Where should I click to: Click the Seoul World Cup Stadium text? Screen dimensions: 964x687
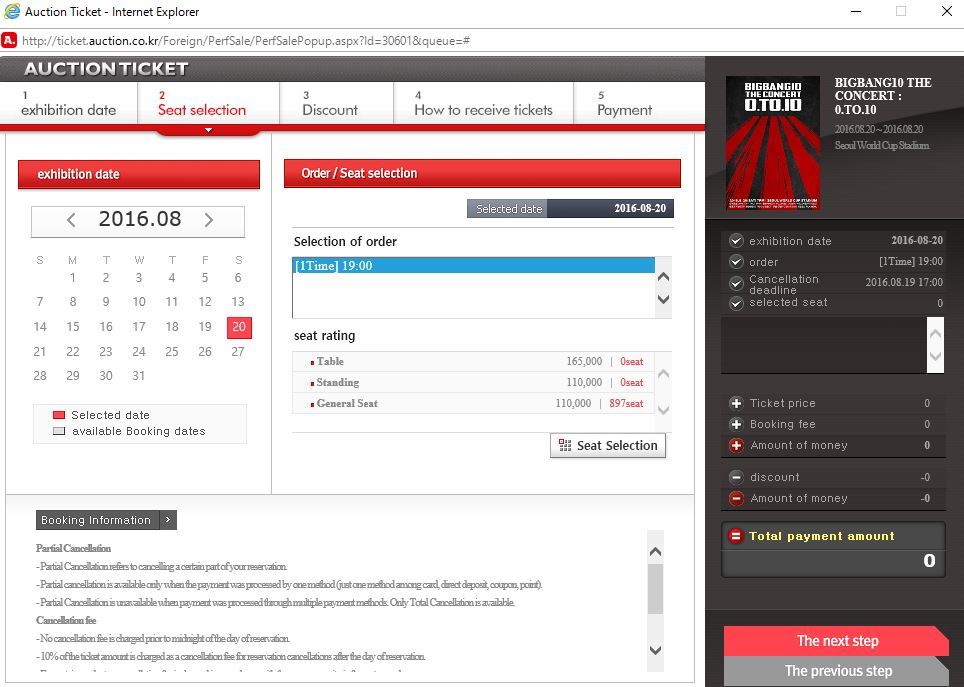[882, 146]
